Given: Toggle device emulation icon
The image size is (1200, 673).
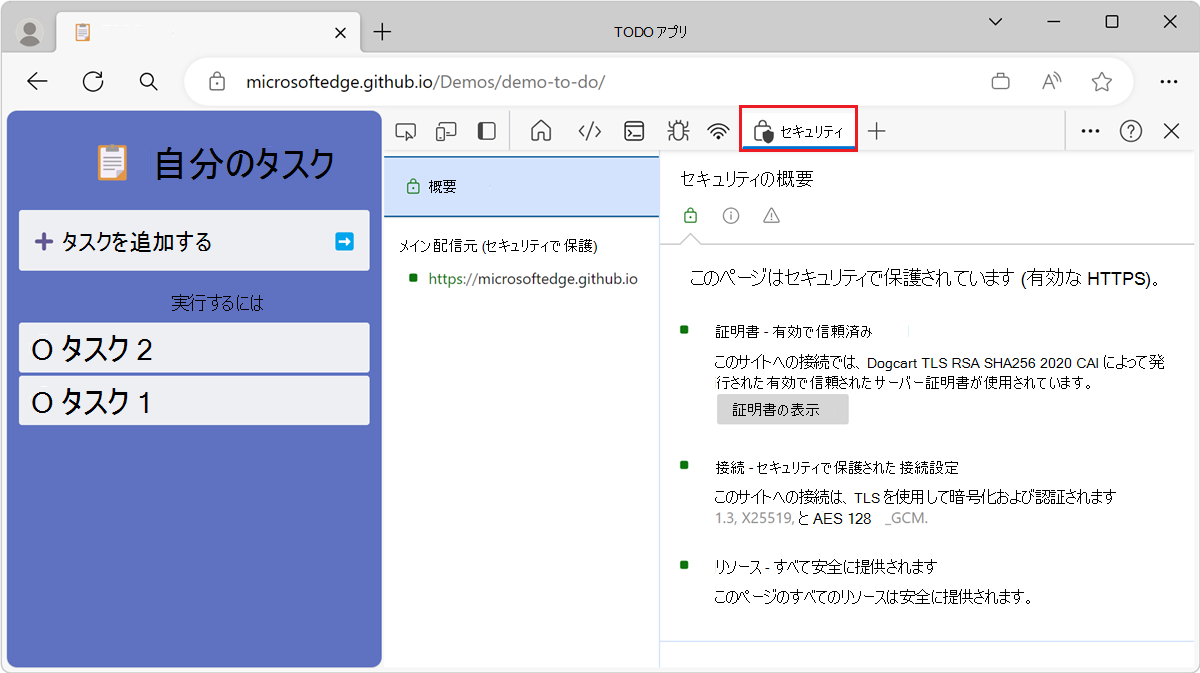Looking at the screenshot, I should click(x=446, y=131).
